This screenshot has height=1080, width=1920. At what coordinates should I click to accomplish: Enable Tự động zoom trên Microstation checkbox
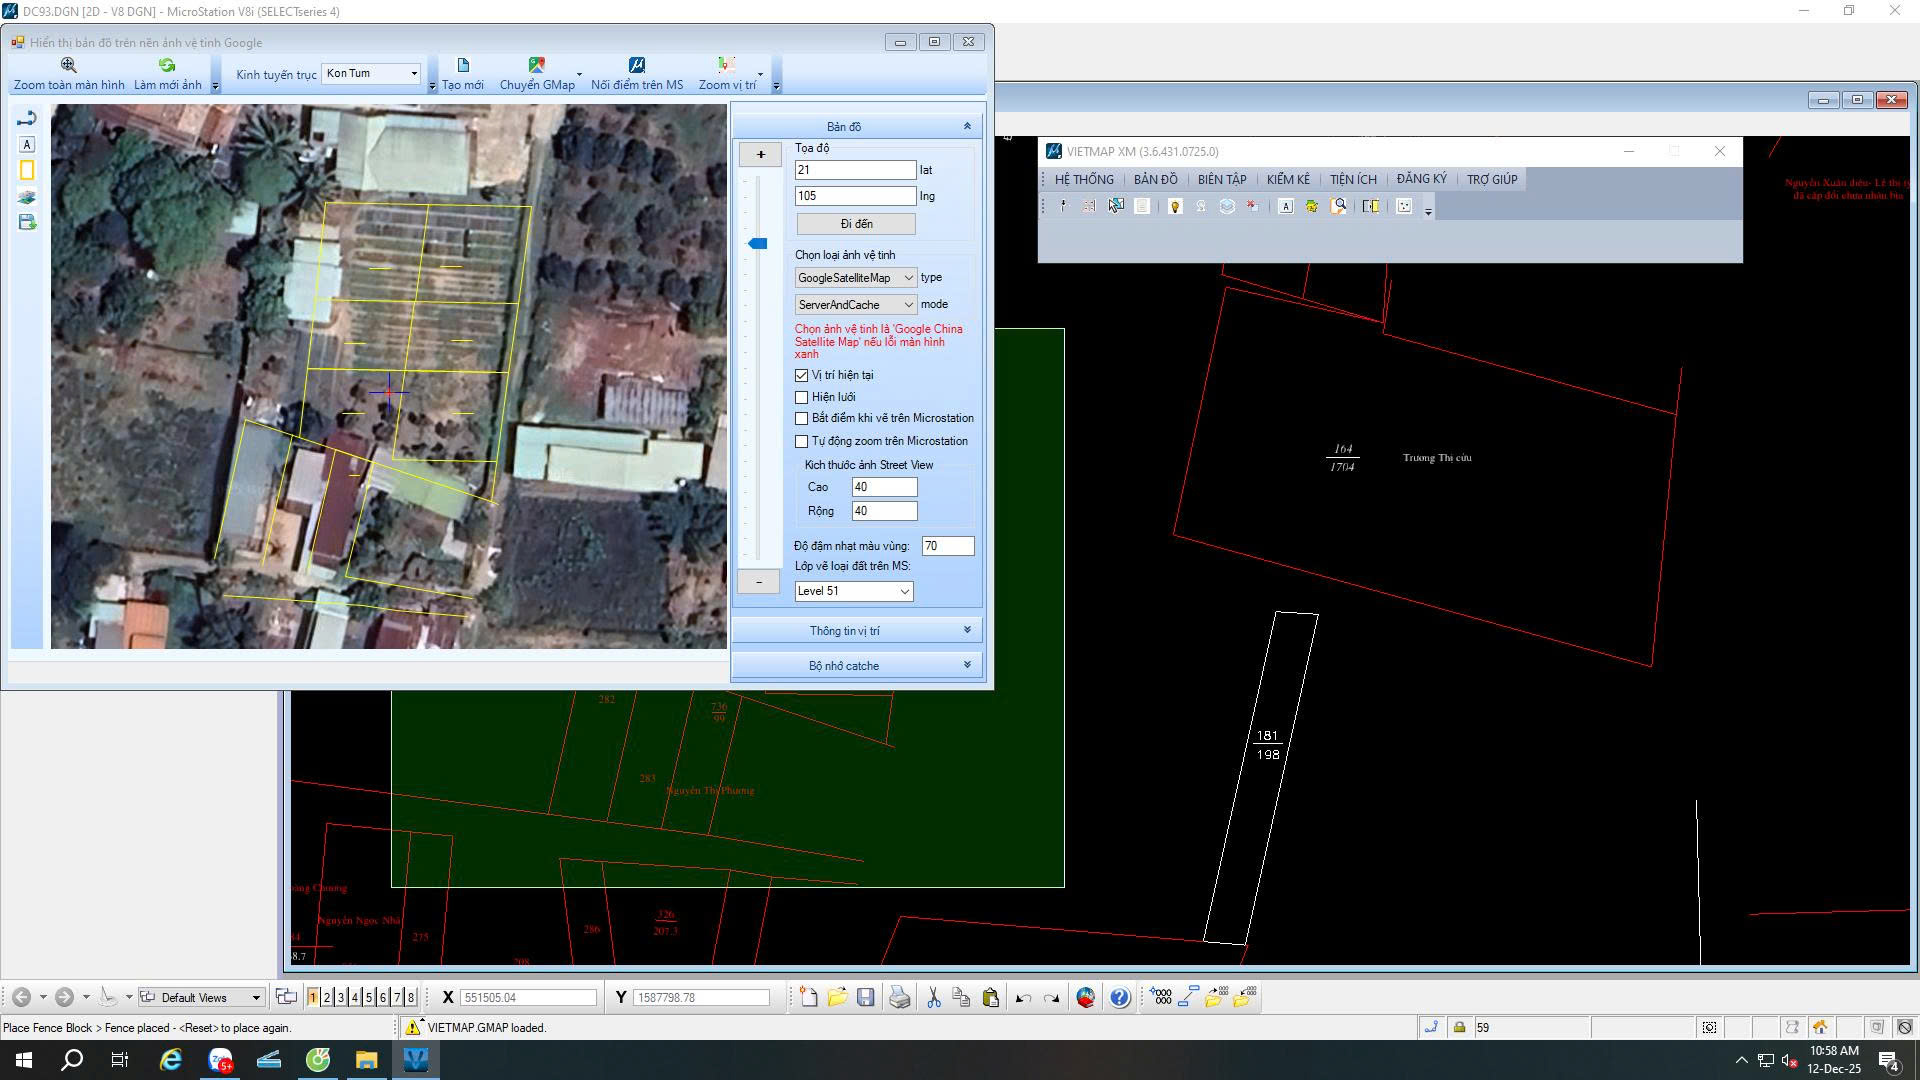click(801, 441)
